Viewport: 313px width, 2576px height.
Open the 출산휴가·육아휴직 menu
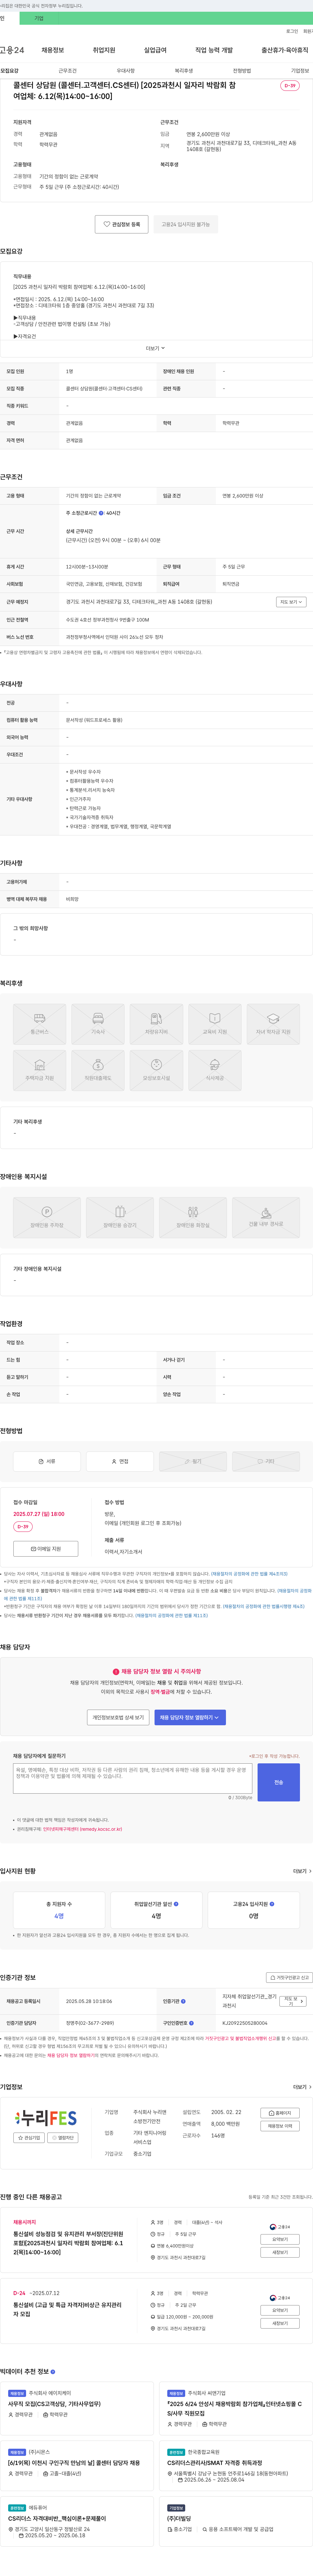(x=285, y=50)
